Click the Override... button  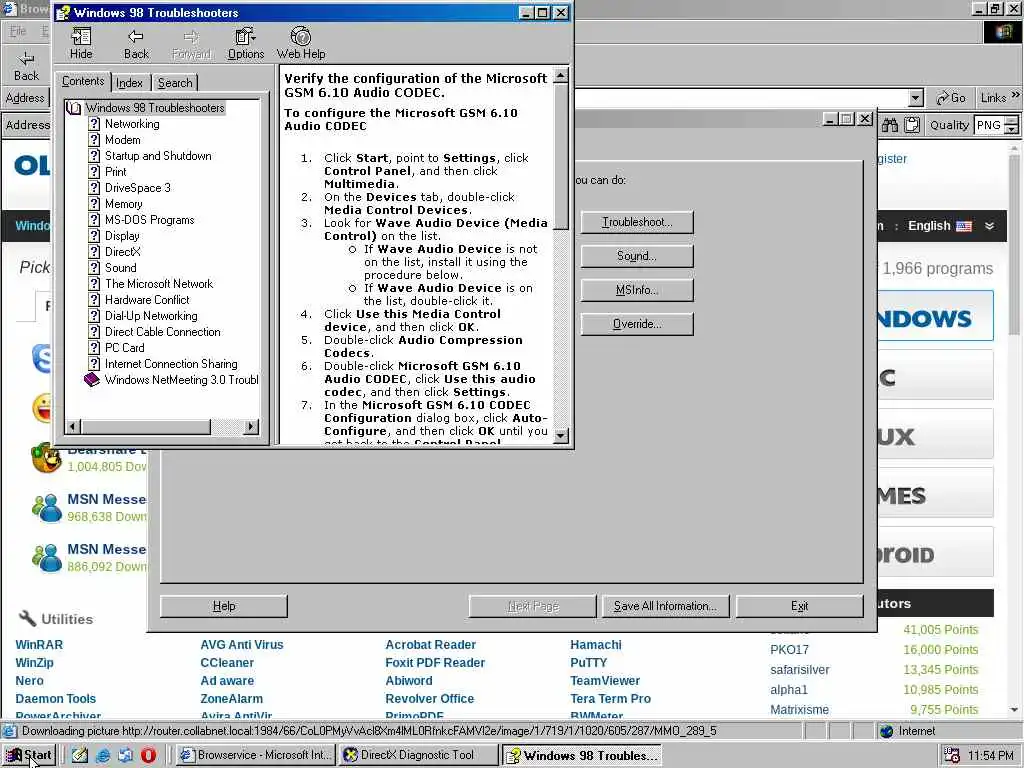pyautogui.click(x=637, y=324)
